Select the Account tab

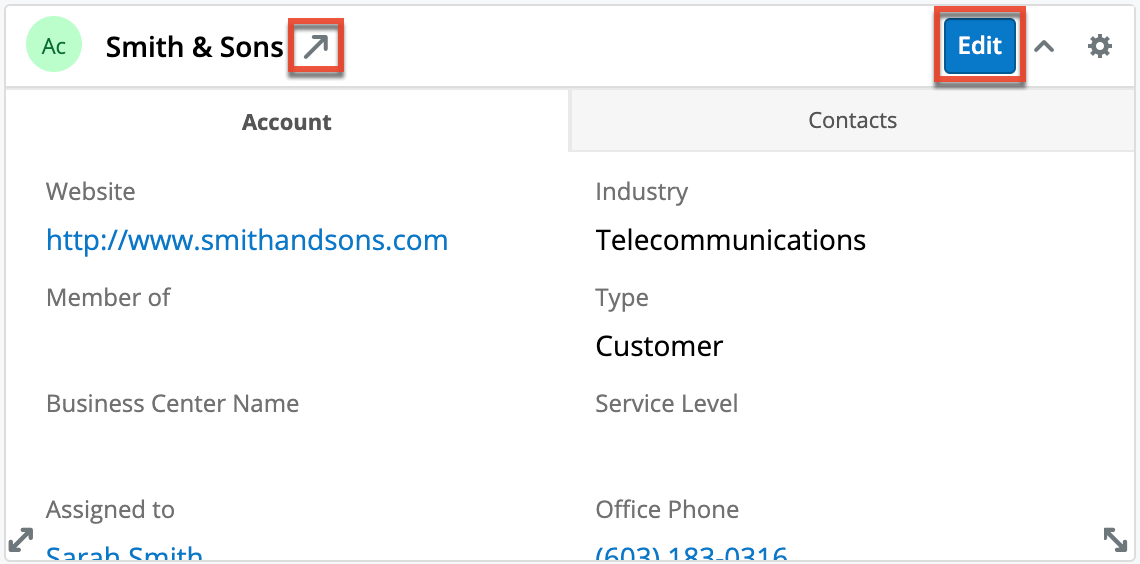[287, 122]
